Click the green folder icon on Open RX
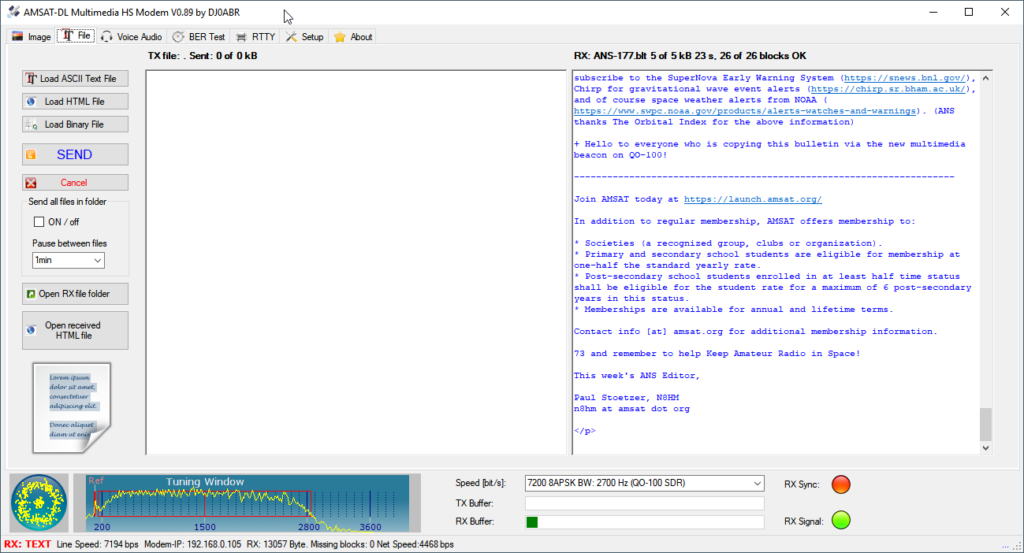This screenshot has width=1024, height=553. [31, 294]
